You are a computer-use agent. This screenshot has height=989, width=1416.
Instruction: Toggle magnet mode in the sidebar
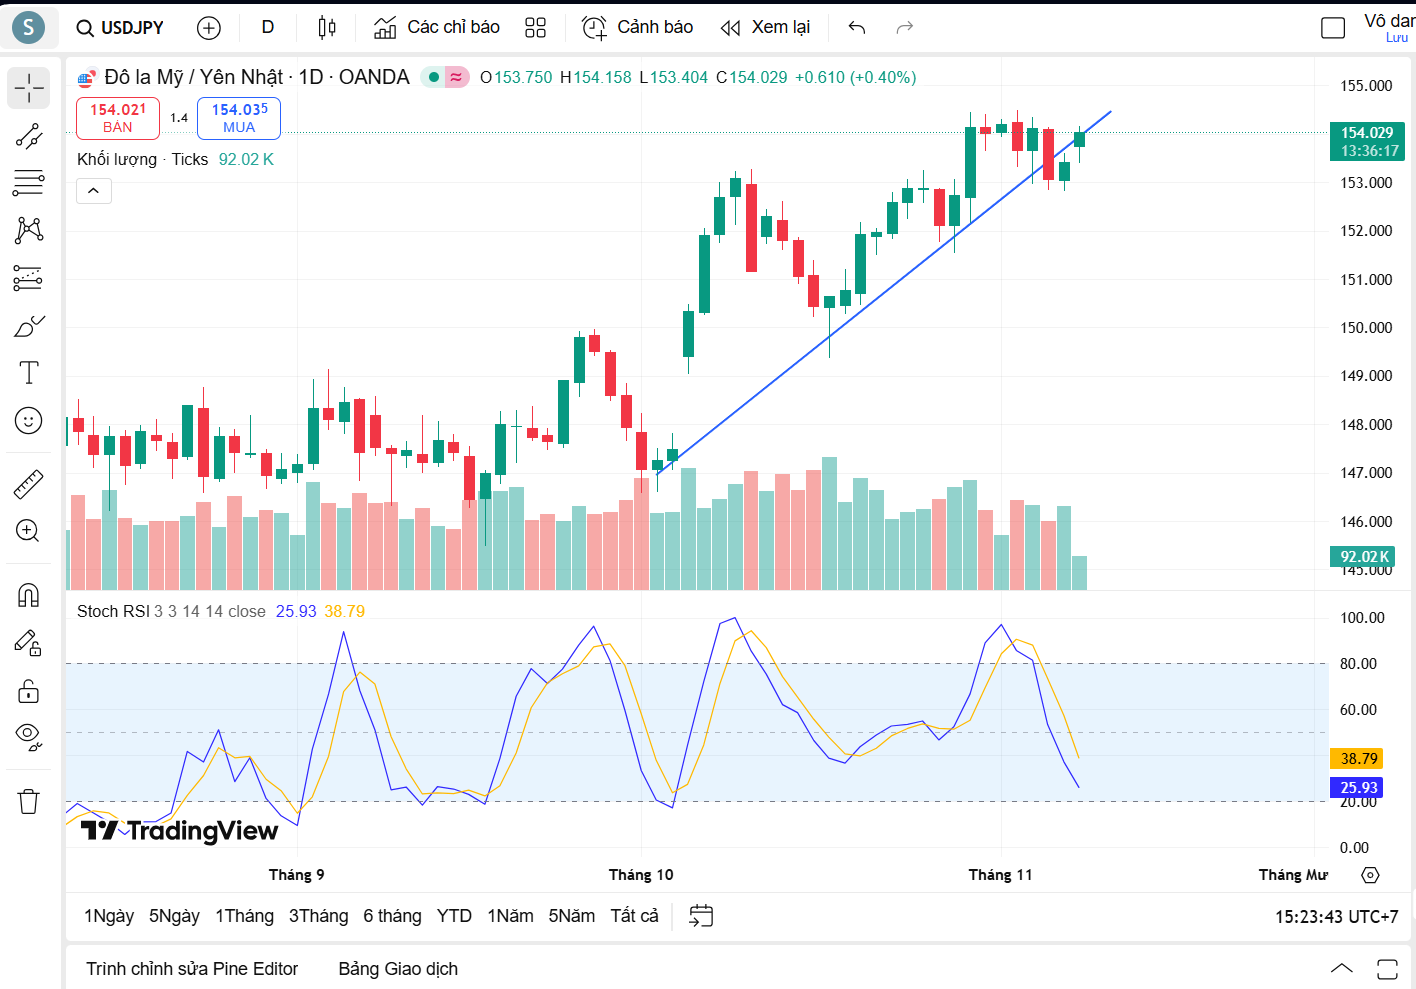(x=28, y=594)
